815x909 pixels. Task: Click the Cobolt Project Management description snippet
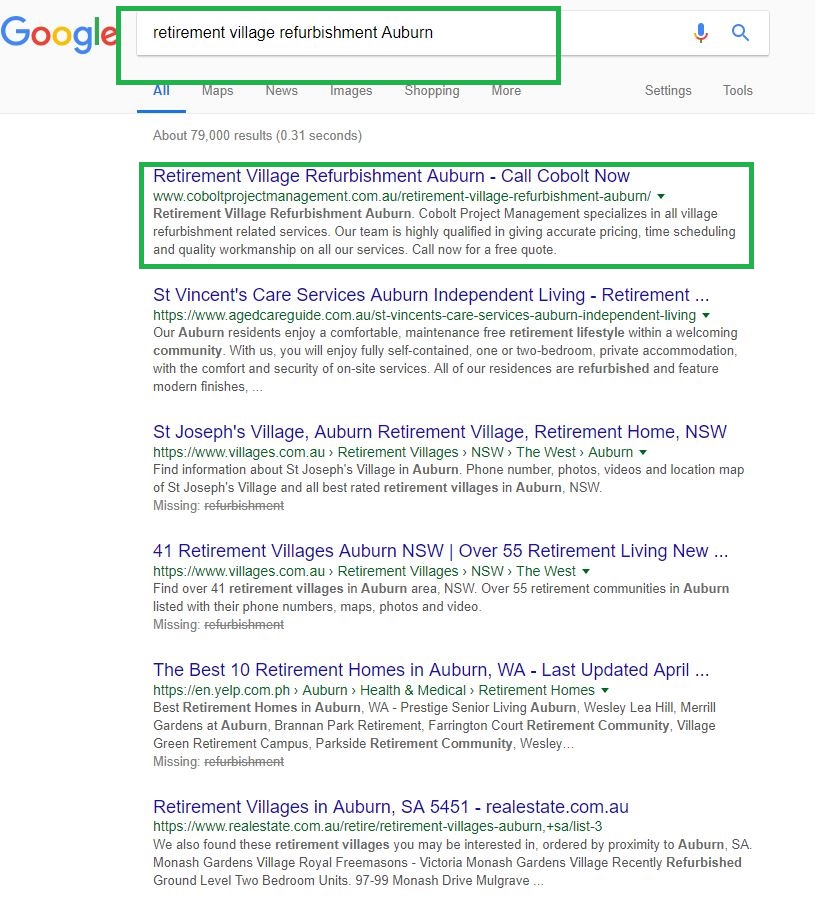coord(444,231)
